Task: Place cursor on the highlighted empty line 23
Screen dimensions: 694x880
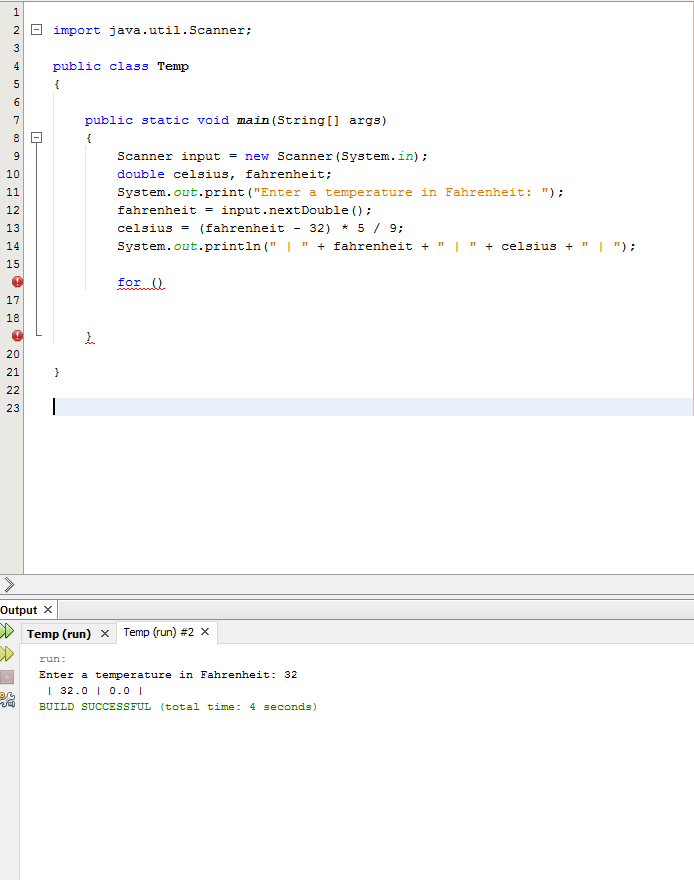Action: pos(373,407)
